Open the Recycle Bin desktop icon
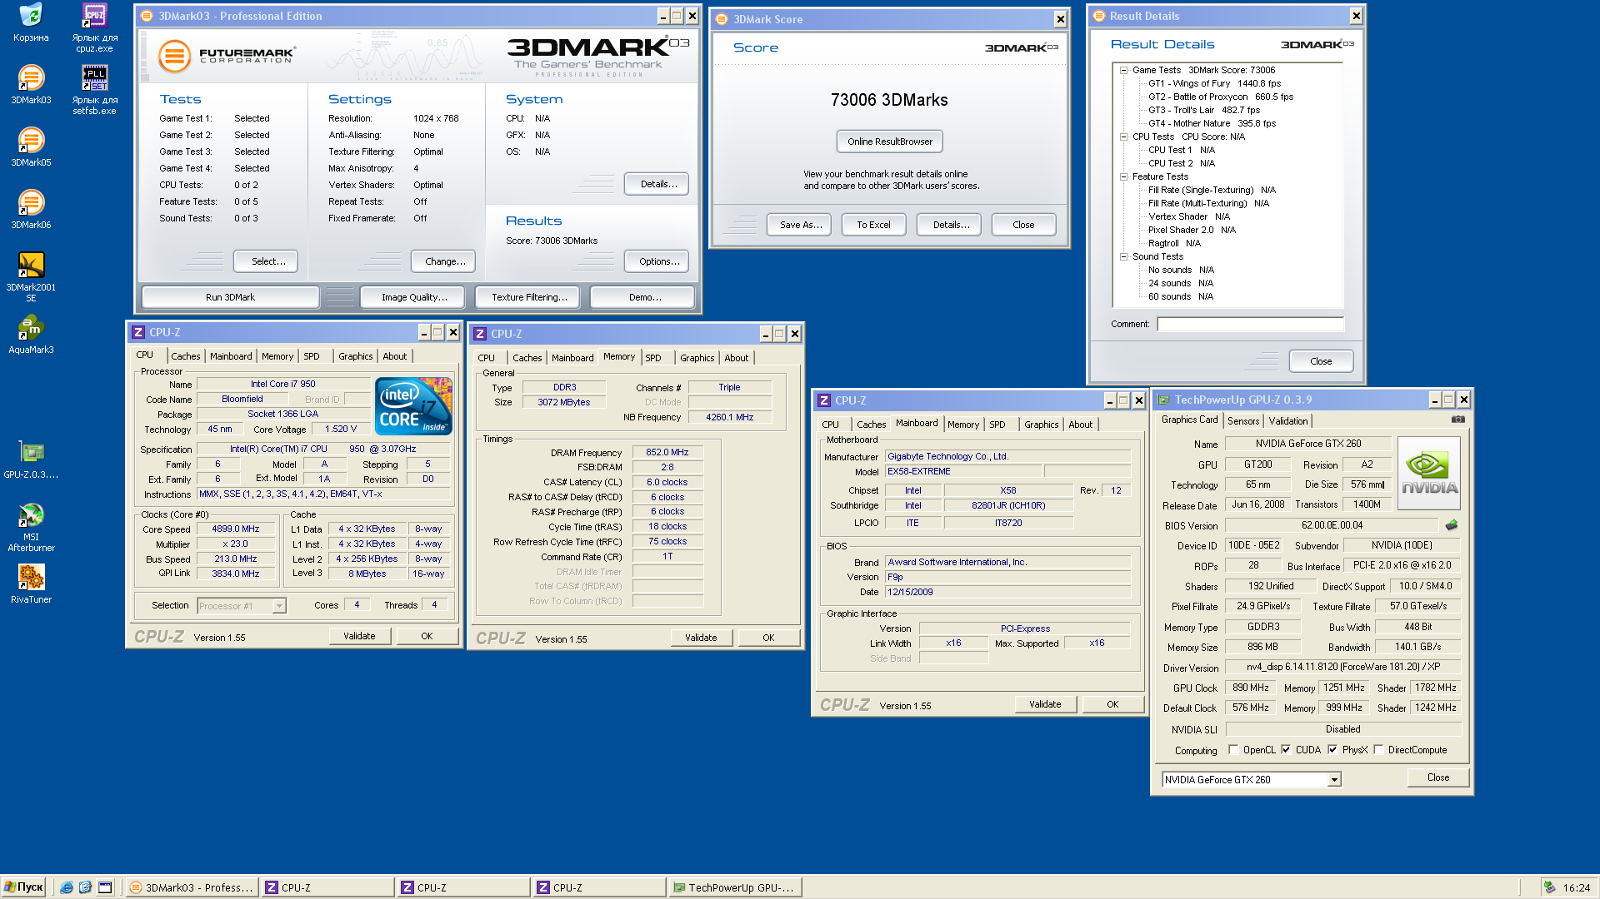Viewport: 1600px width, 899px height. (31, 22)
